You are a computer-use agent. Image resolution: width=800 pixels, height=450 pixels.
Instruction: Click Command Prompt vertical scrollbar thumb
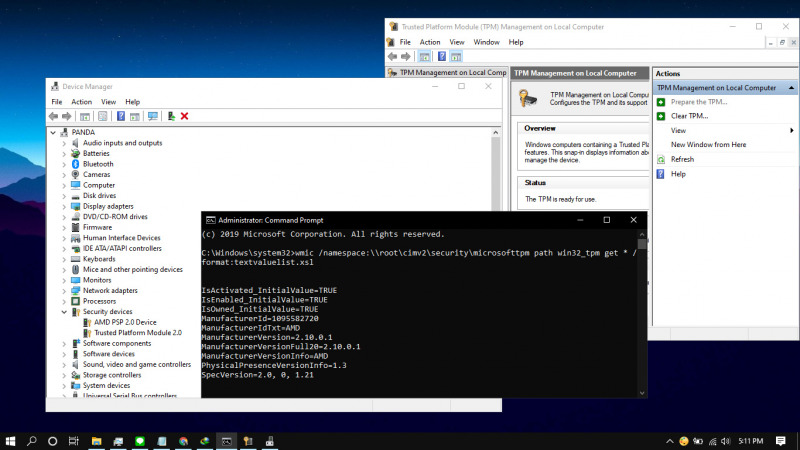(x=642, y=244)
